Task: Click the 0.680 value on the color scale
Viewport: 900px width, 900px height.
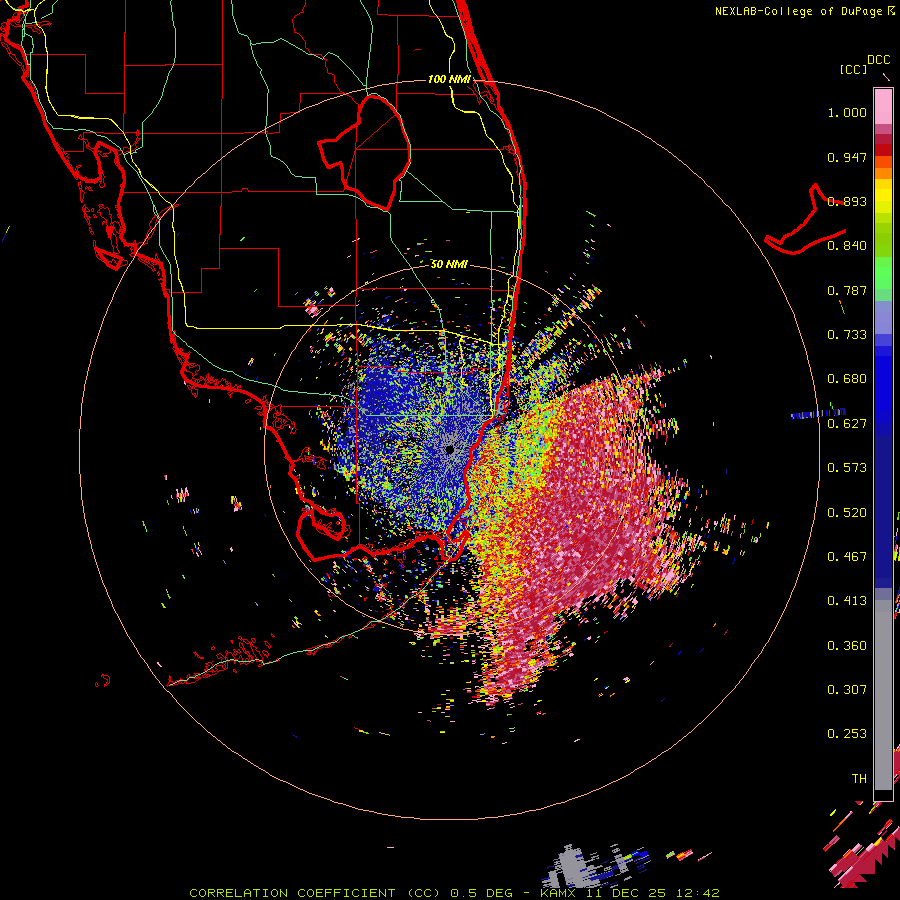Action: point(847,379)
